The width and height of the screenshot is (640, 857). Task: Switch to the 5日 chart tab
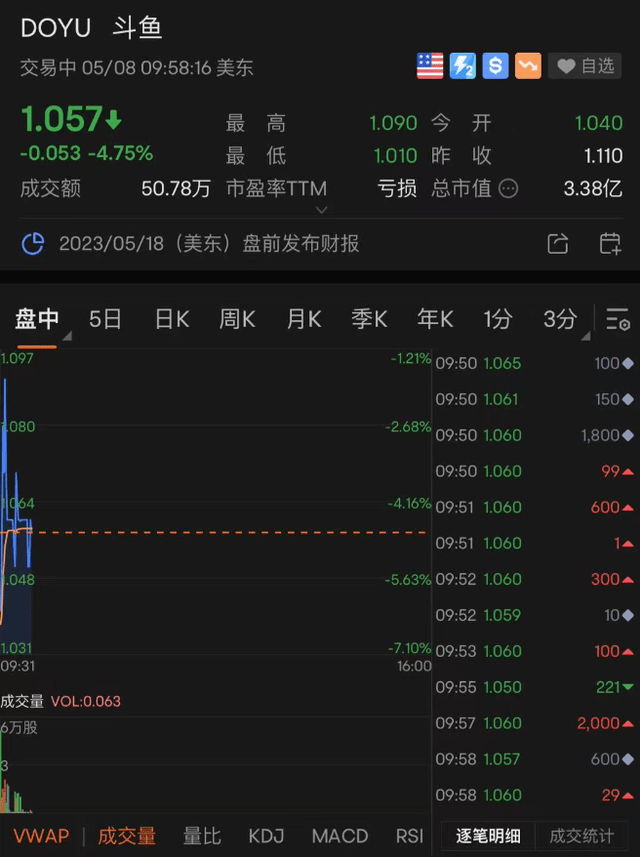(105, 319)
